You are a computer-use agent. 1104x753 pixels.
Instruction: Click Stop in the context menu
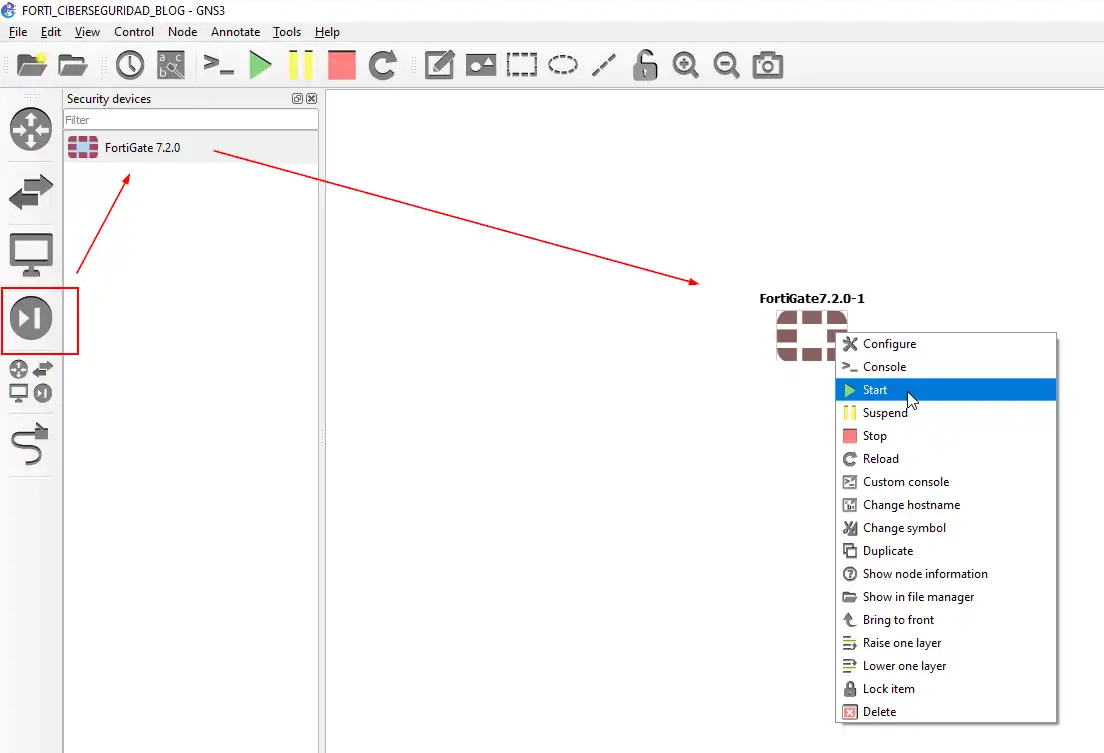click(x=946, y=436)
